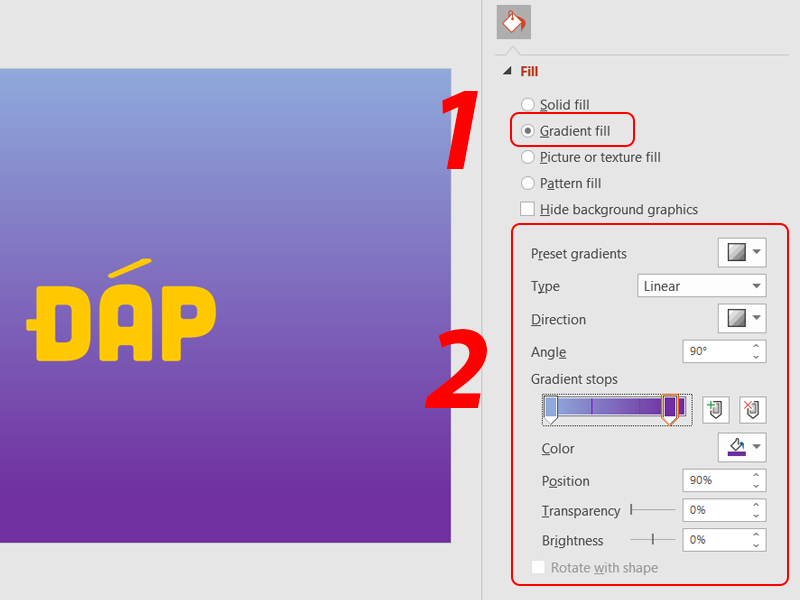Collapse the Fill section

[x=507, y=72]
